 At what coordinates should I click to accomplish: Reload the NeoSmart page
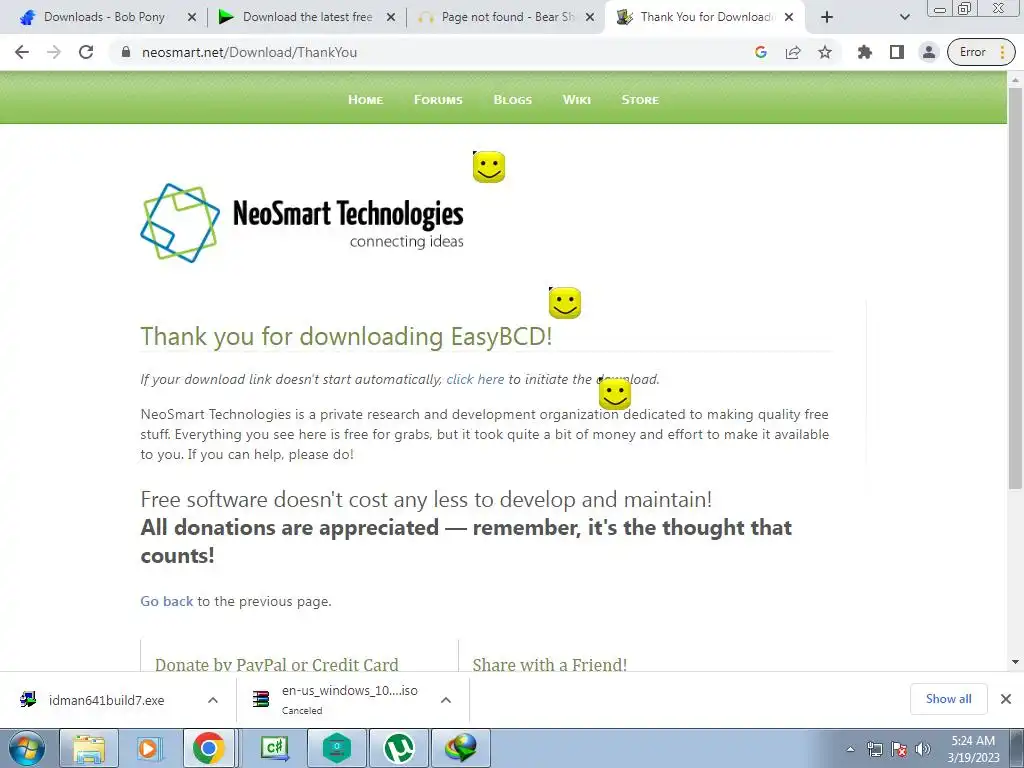[86, 52]
